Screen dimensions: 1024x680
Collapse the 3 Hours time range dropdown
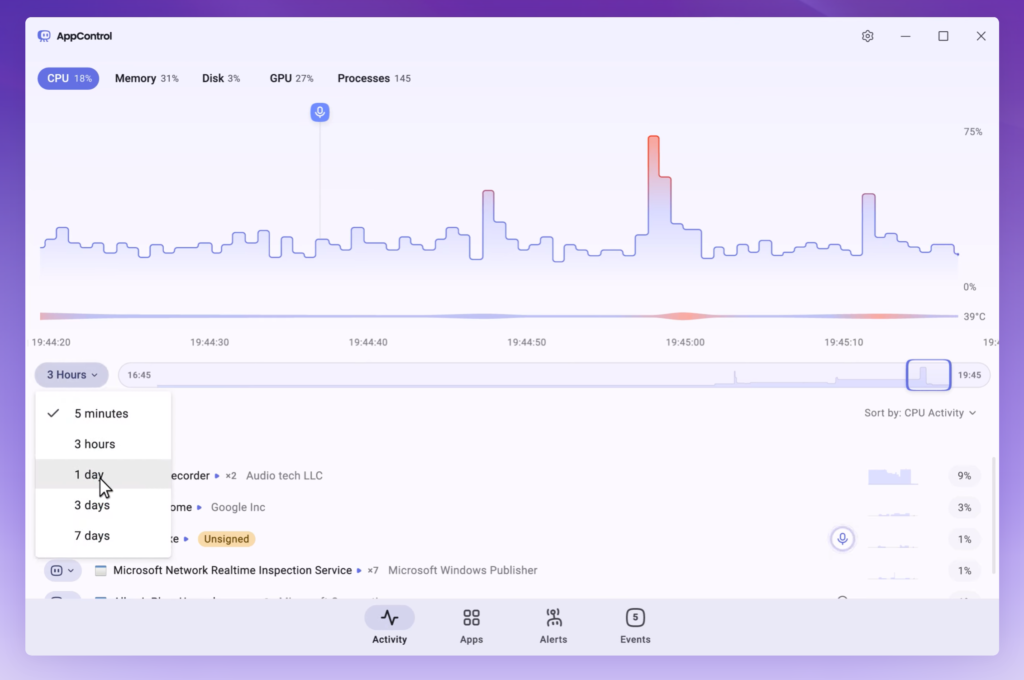(72, 375)
